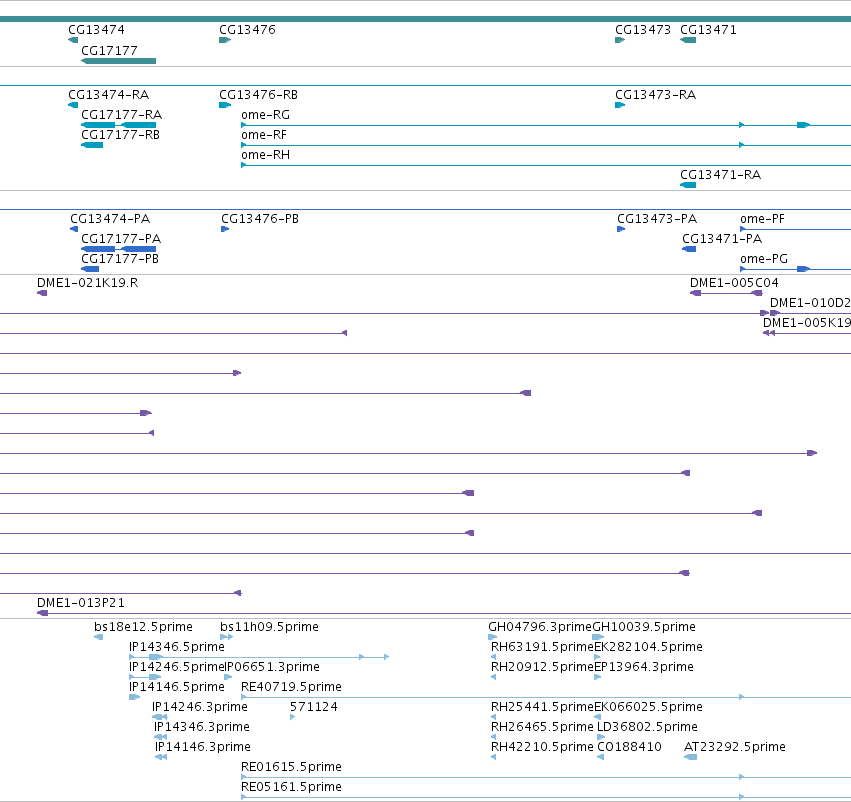This screenshot has width=851, height=802.
Task: Select EST RH20912.5prime
Action: click(x=542, y=667)
